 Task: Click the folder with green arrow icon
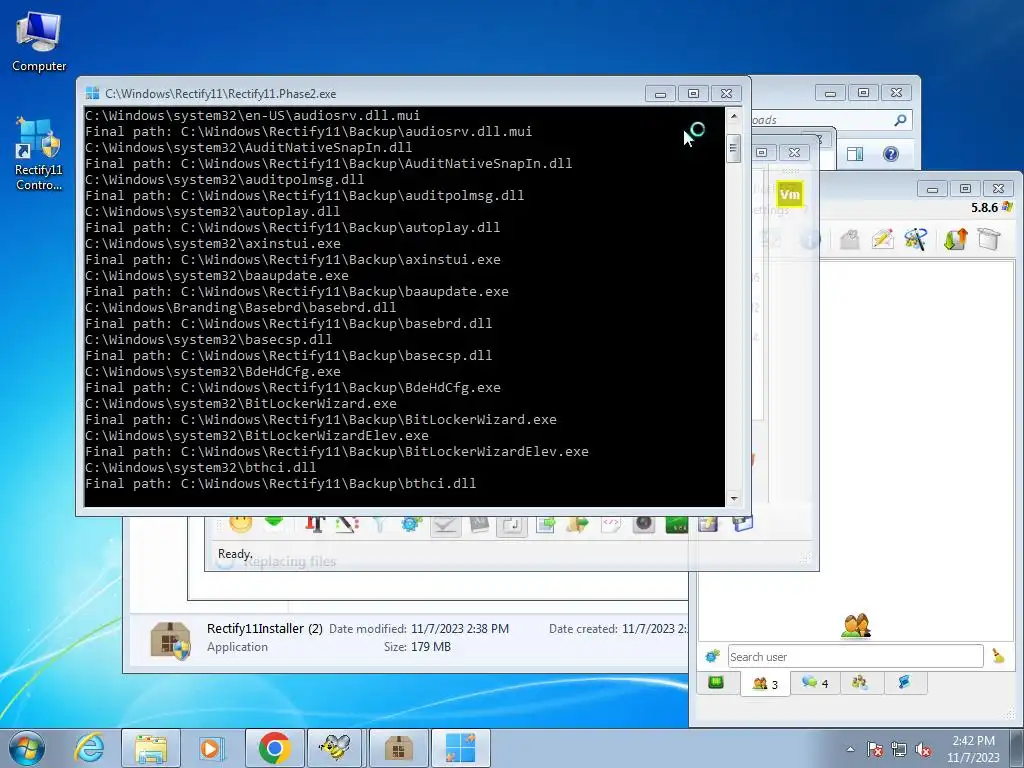tap(577, 524)
